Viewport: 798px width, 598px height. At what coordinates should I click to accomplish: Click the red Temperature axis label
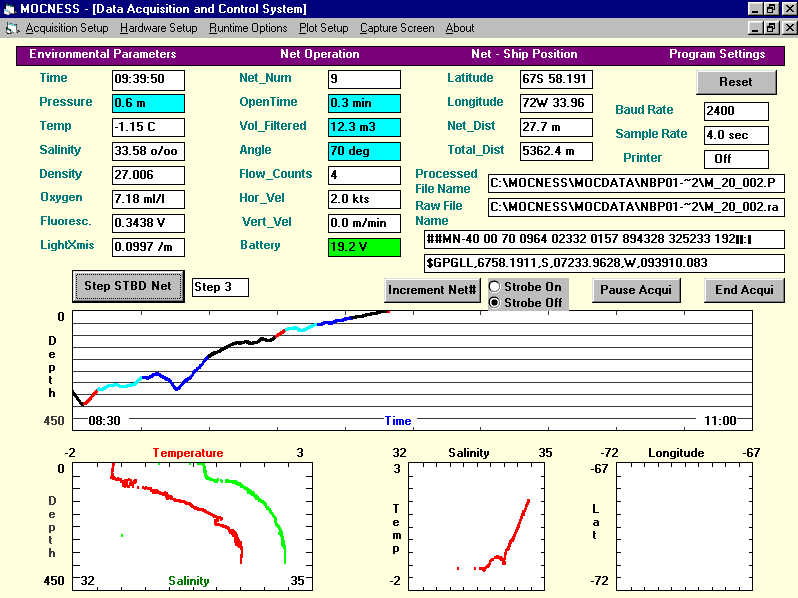(188, 453)
